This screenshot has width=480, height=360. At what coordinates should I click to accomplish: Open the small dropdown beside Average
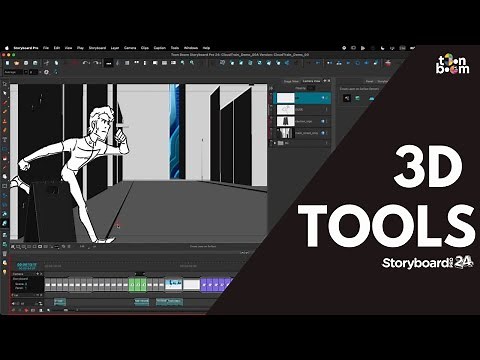(26, 72)
